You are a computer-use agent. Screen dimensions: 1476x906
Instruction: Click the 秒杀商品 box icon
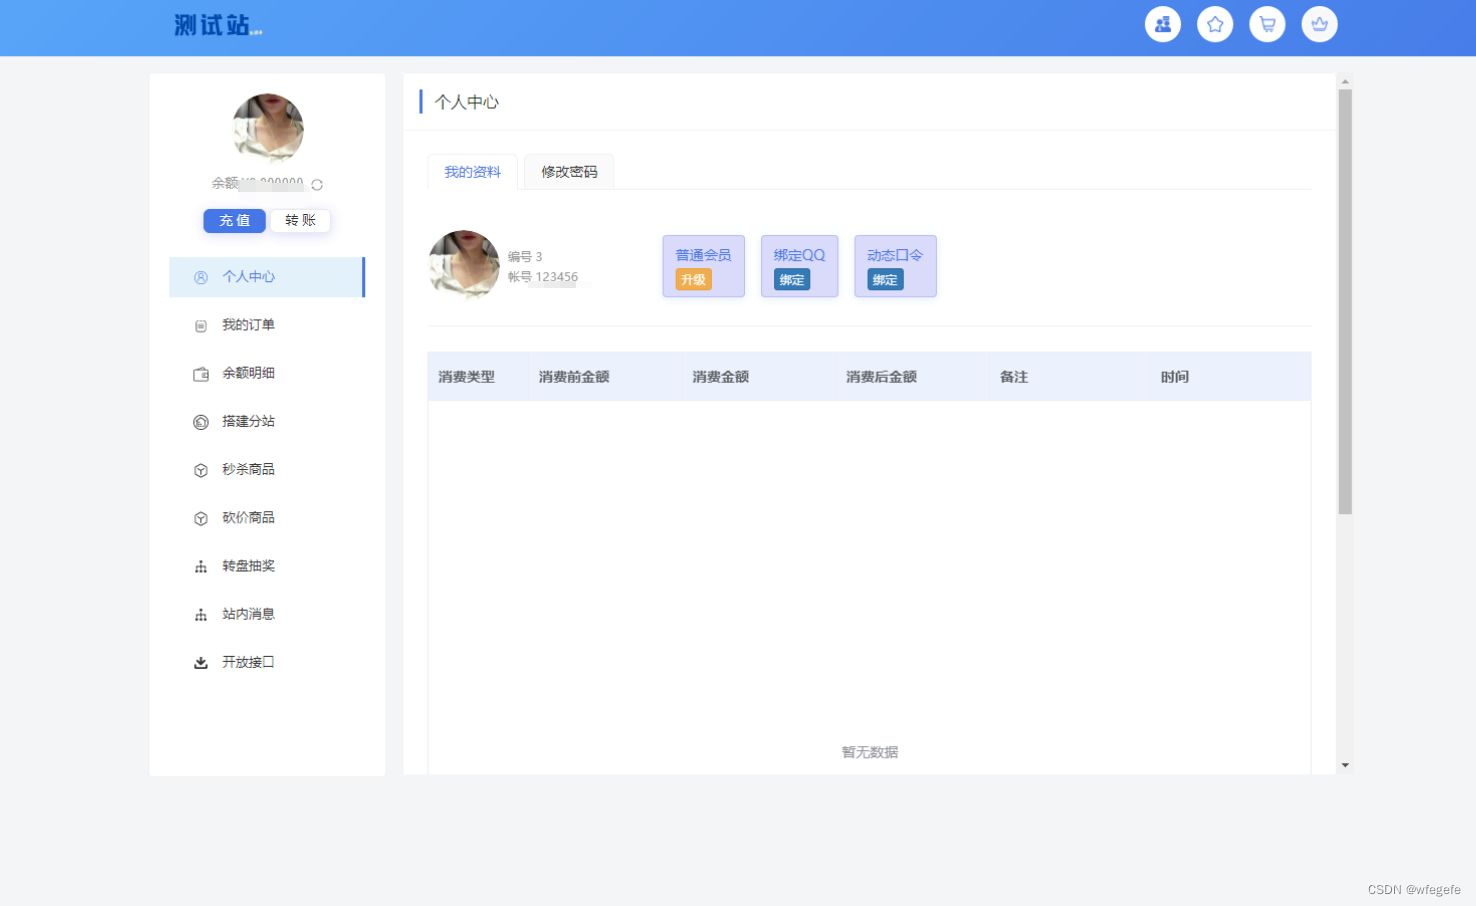(200, 469)
